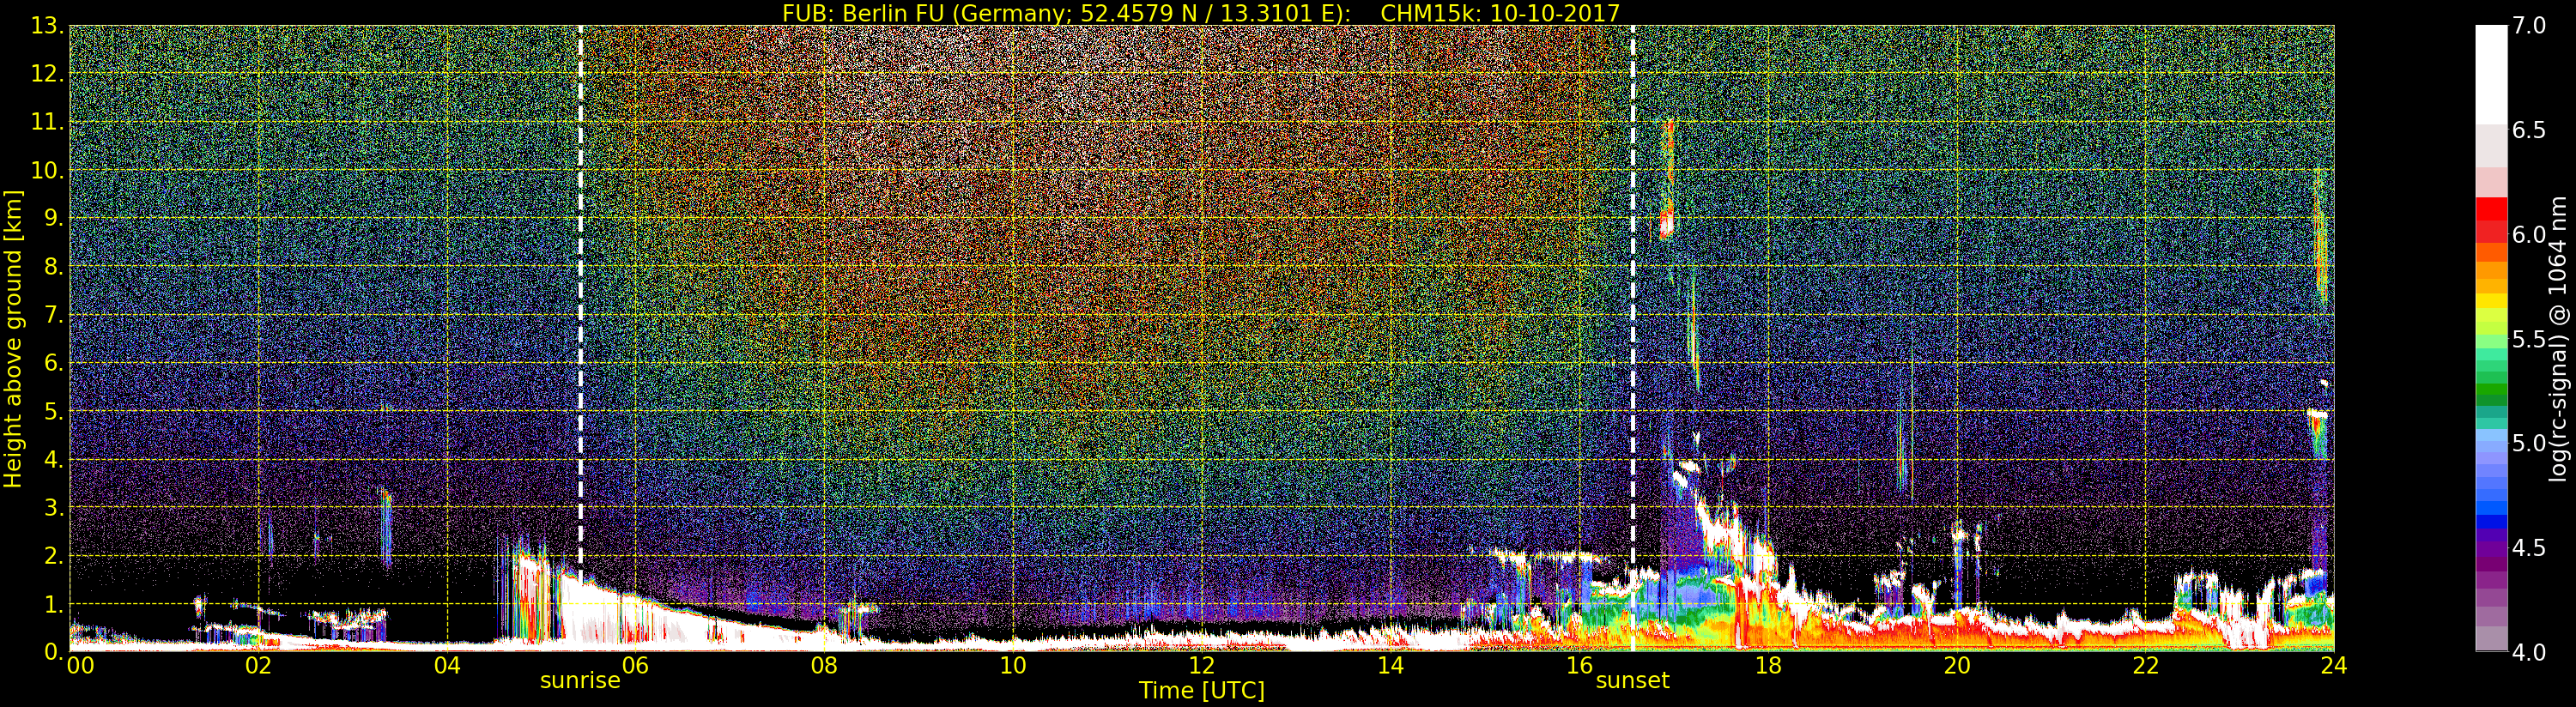Click the colorbar tick label '6.5'
2576x707 pixels.
[x=2529, y=130]
